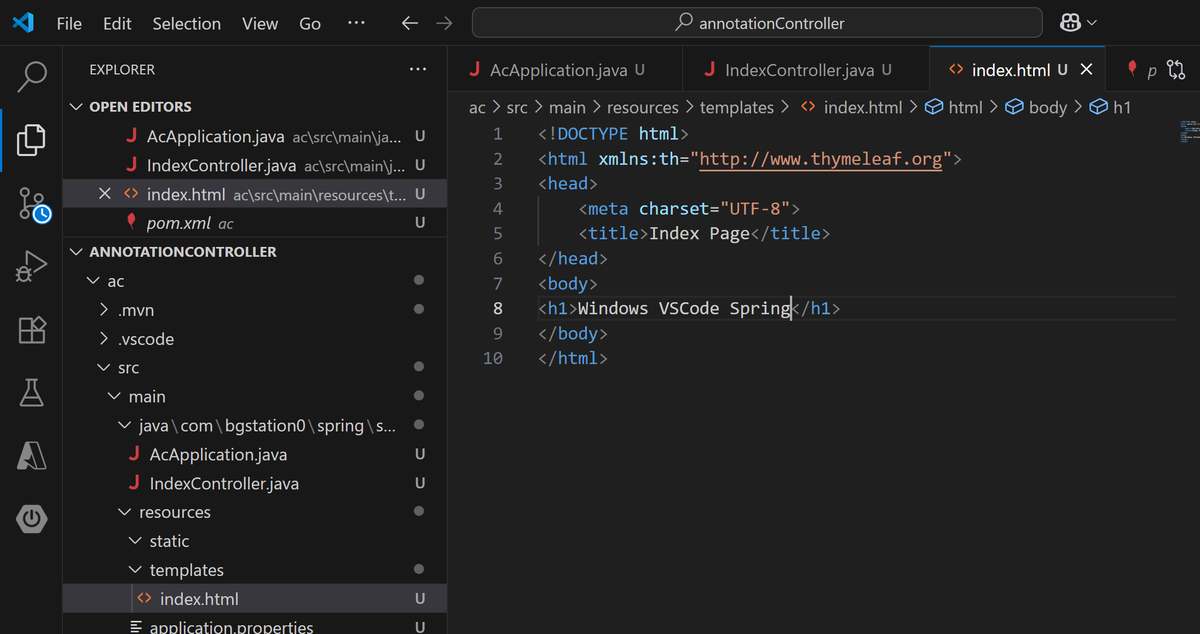Go back with the left arrow
The image size is (1200, 634).
point(409,23)
